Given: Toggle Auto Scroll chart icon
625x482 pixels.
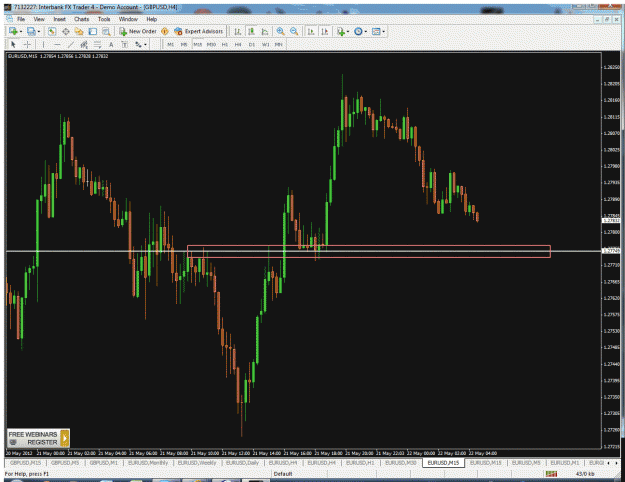Looking at the screenshot, I should coord(311,31).
